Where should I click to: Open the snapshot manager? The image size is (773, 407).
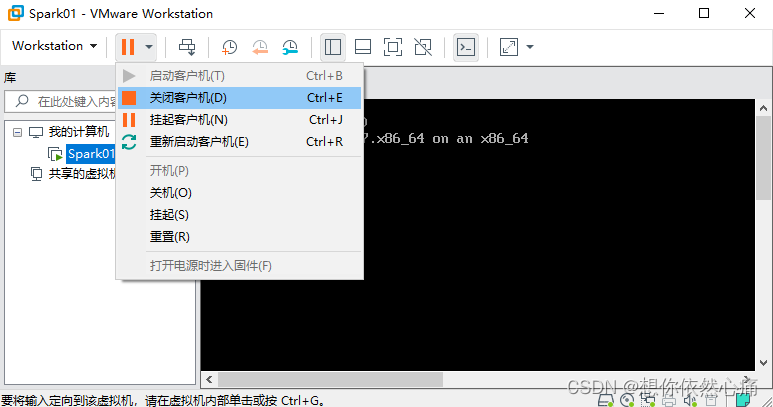coord(290,47)
